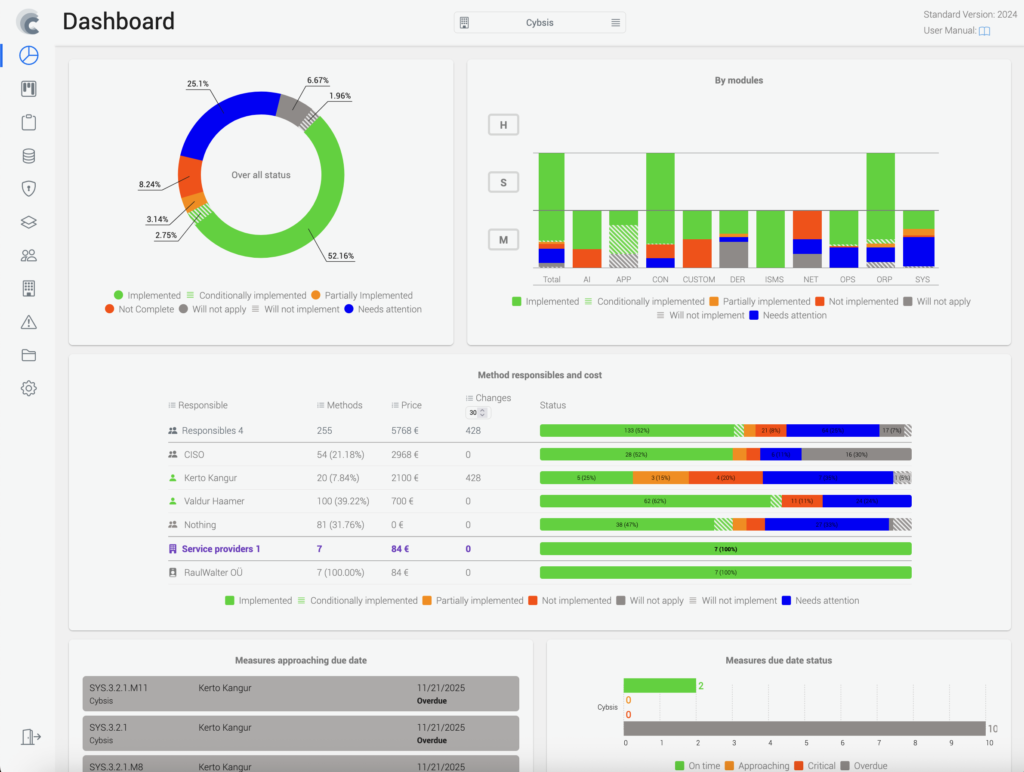
Task: Open the database stack icon in sidebar
Action: pos(29,156)
